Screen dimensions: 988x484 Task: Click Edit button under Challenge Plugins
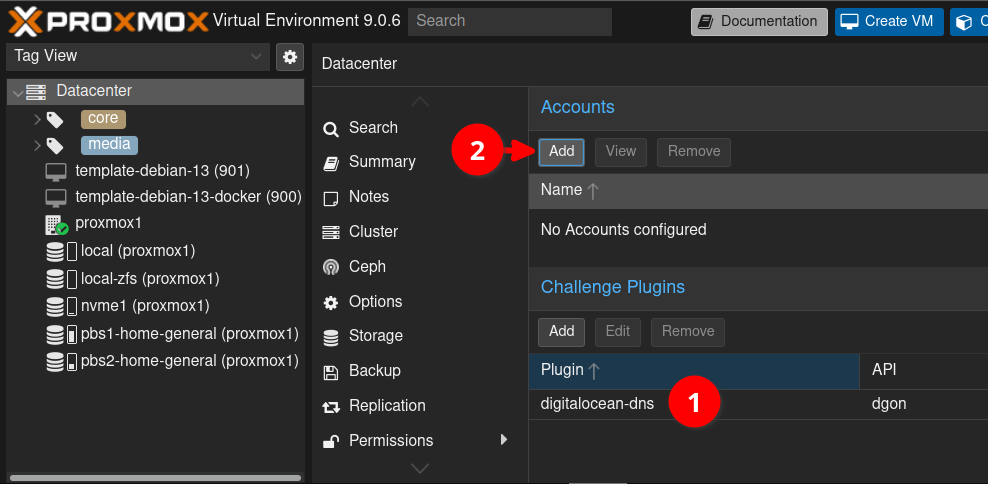pos(618,332)
